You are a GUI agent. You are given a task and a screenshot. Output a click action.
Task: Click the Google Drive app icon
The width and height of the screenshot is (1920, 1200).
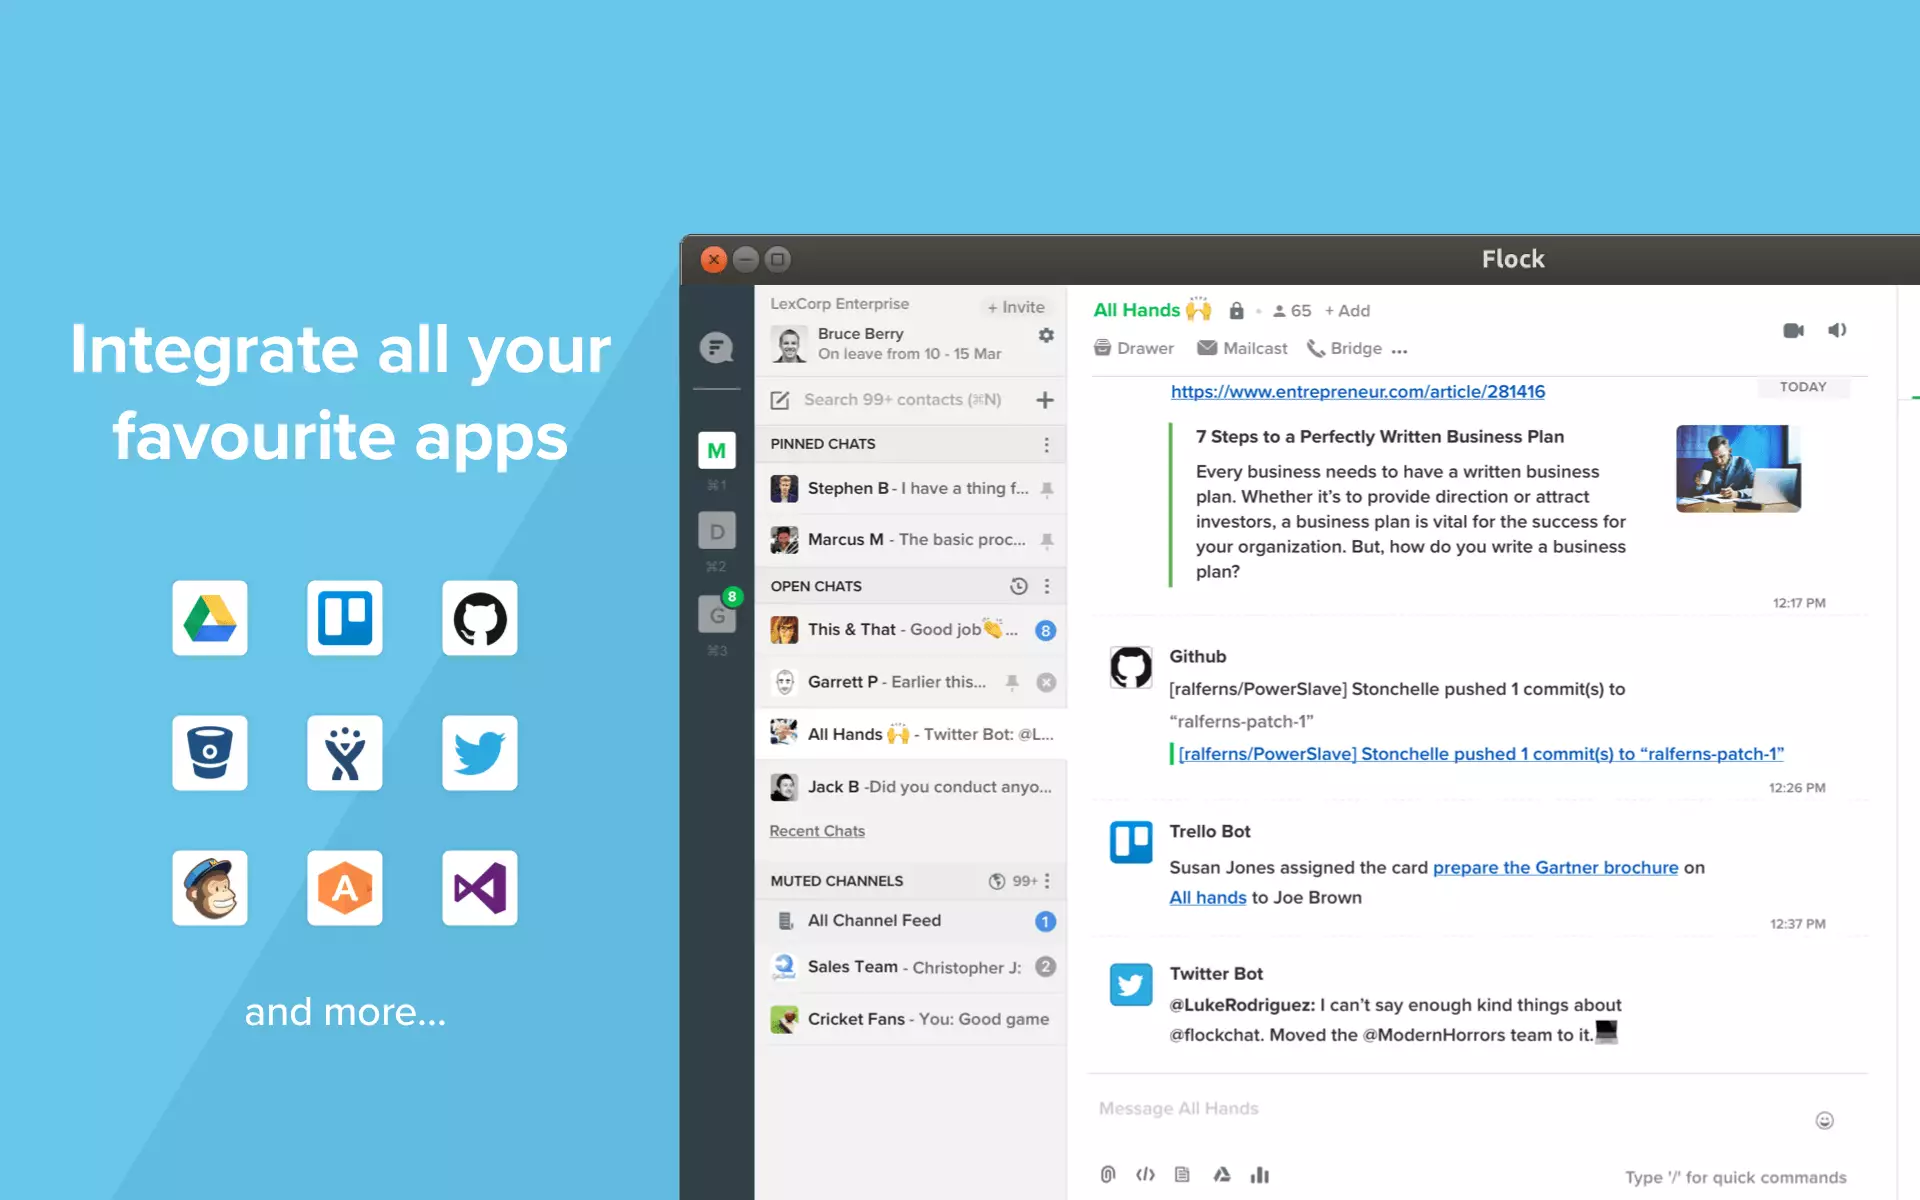pyautogui.click(x=210, y=618)
